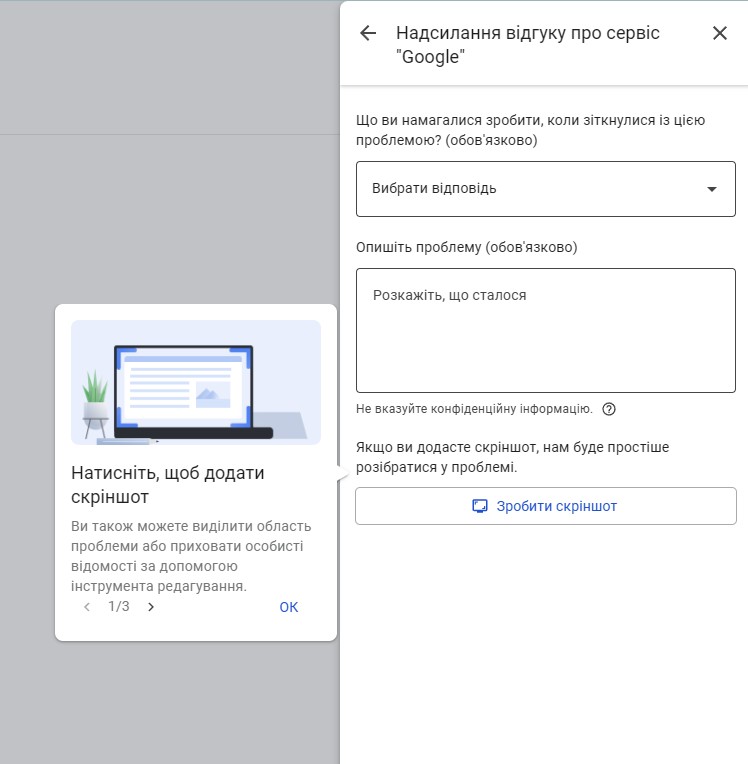Viewport: 748px width, 764px height.
Task: Open the help icon near confidential info note
Action: click(609, 409)
